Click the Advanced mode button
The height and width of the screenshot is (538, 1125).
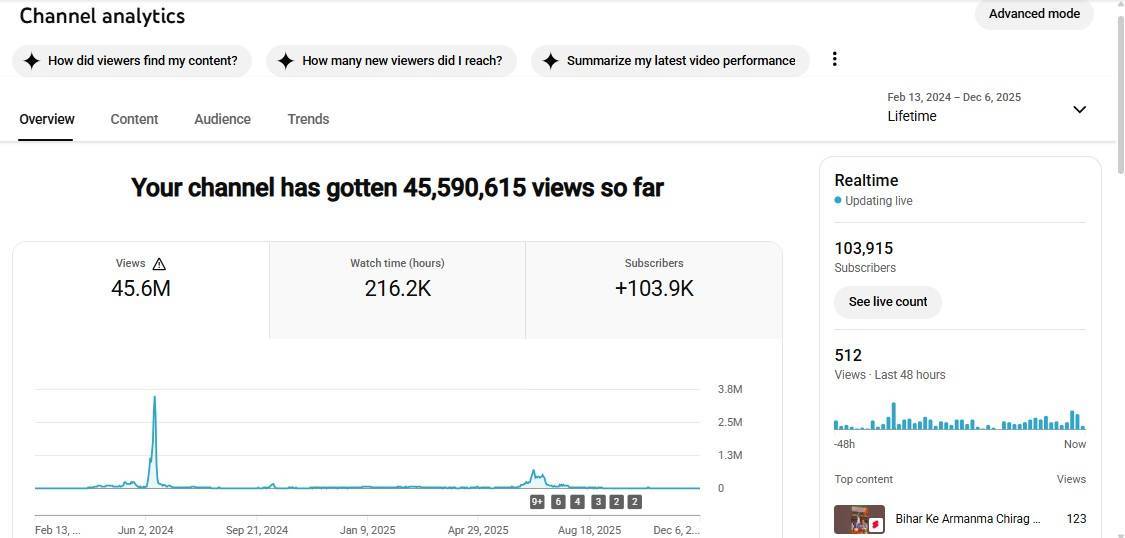[x=1034, y=14]
